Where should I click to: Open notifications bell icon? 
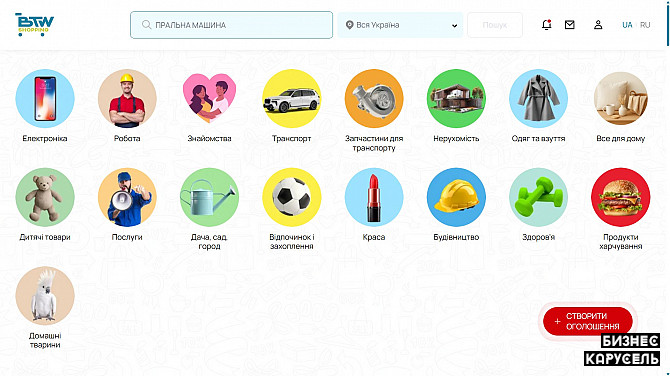(x=547, y=25)
